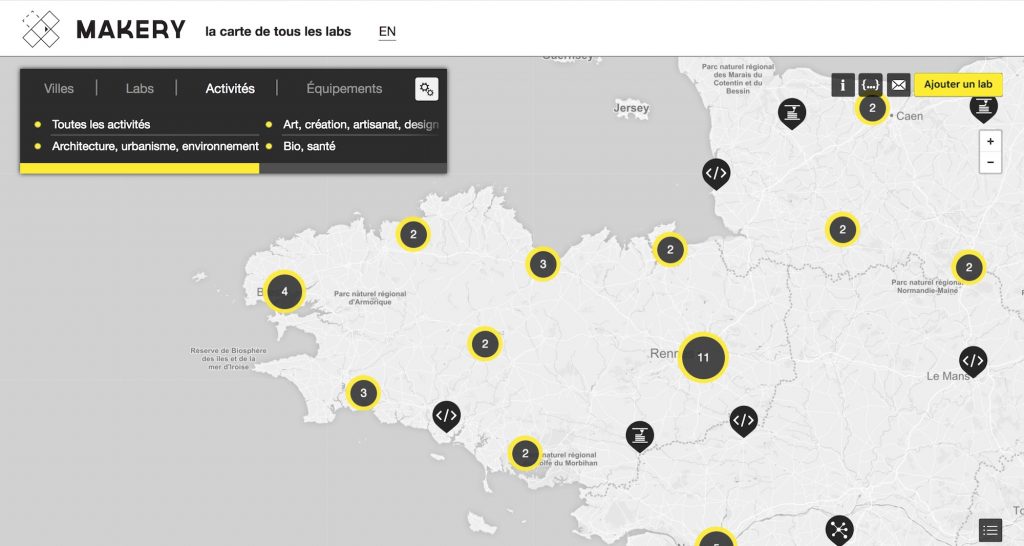Select the Activités tab
The width and height of the screenshot is (1024, 546).
pos(230,88)
